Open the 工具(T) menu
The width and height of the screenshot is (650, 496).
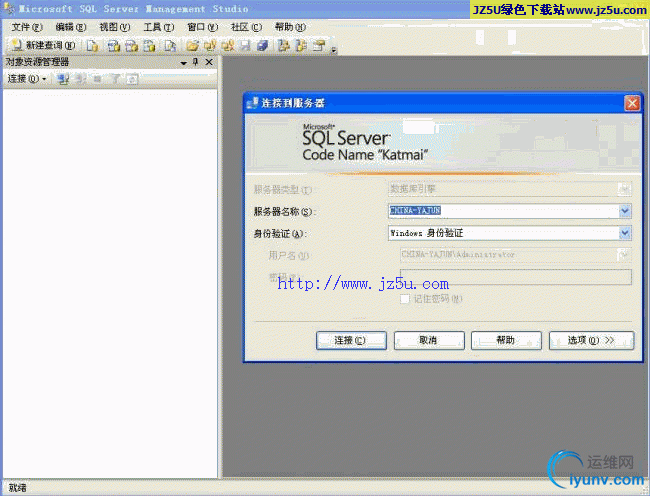tap(158, 27)
